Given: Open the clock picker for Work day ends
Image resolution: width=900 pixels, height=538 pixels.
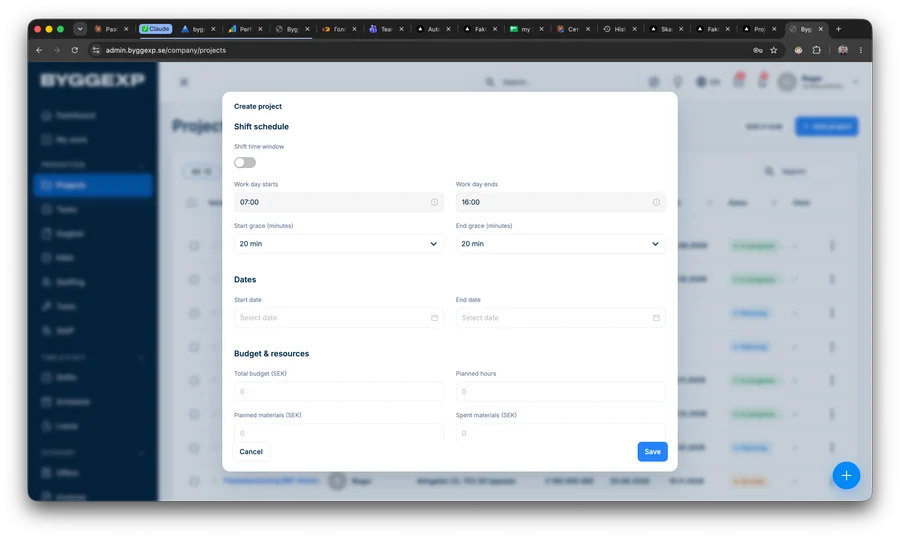Looking at the screenshot, I should pyautogui.click(x=656, y=202).
